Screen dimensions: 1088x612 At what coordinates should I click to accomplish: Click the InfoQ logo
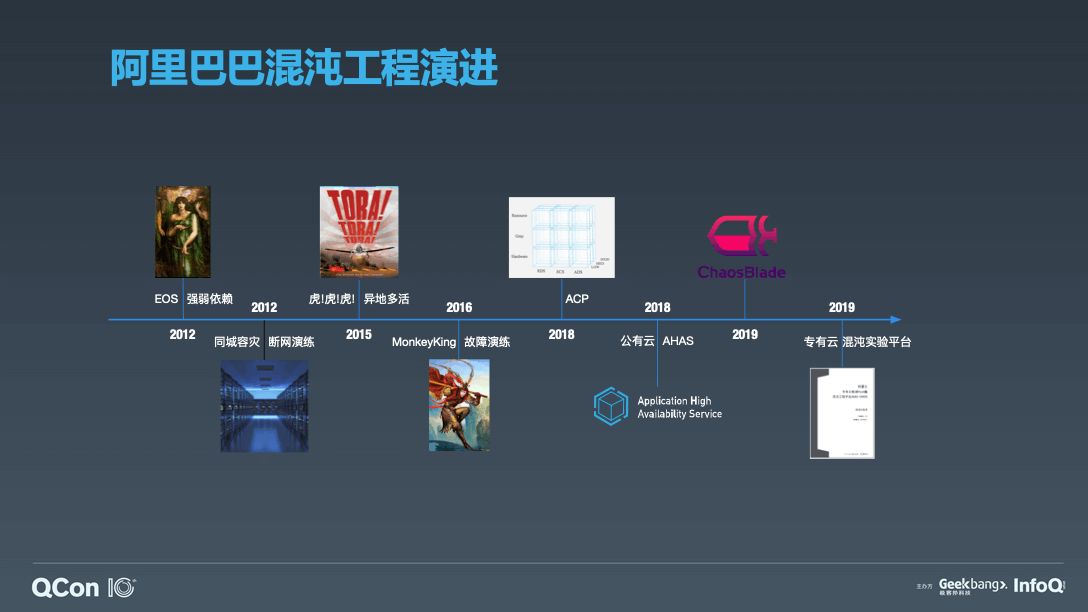[1039, 586]
